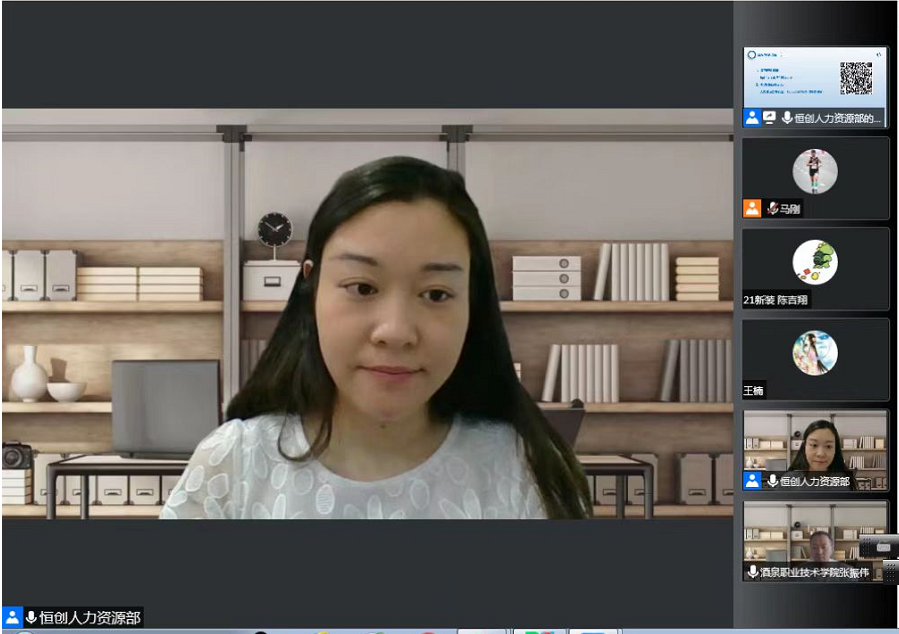This screenshot has height=634, width=899.
Task: Click the 恒创人力资源部 label under the main video
Action: point(91,617)
